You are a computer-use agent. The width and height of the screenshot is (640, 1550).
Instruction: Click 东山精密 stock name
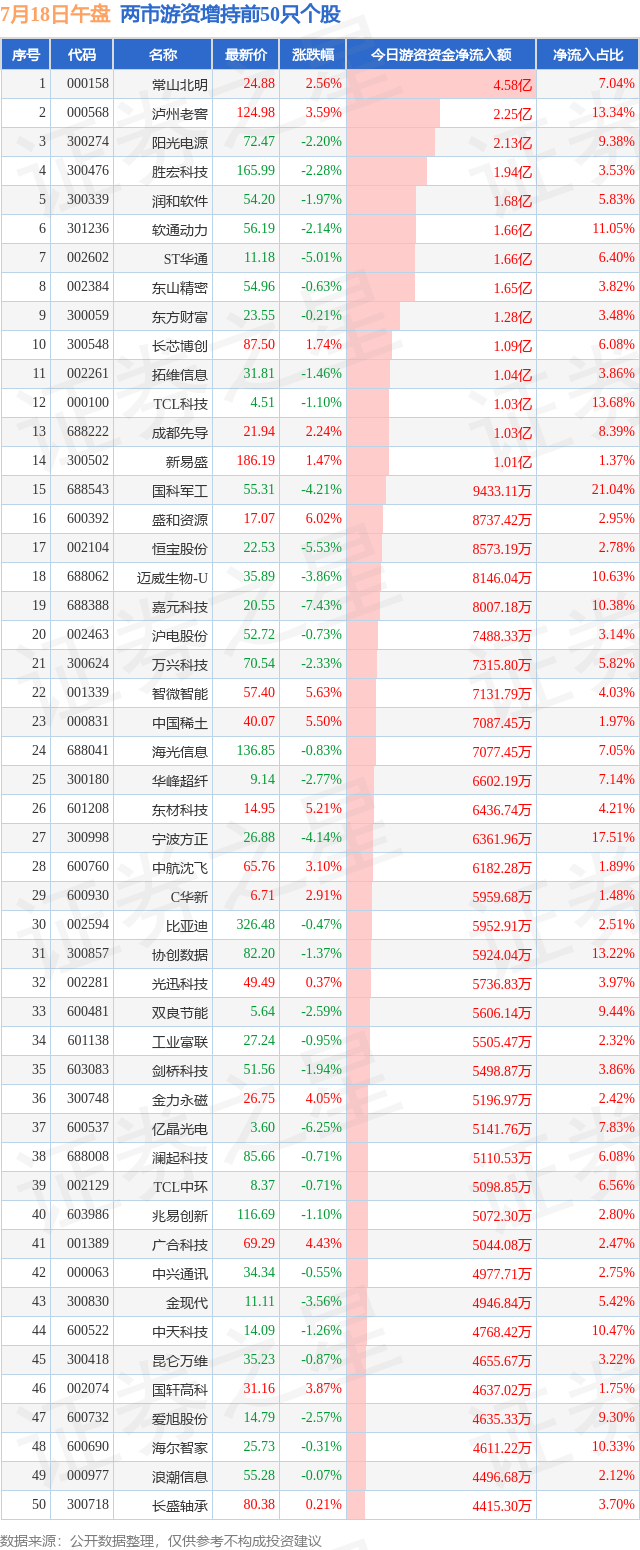tap(180, 288)
